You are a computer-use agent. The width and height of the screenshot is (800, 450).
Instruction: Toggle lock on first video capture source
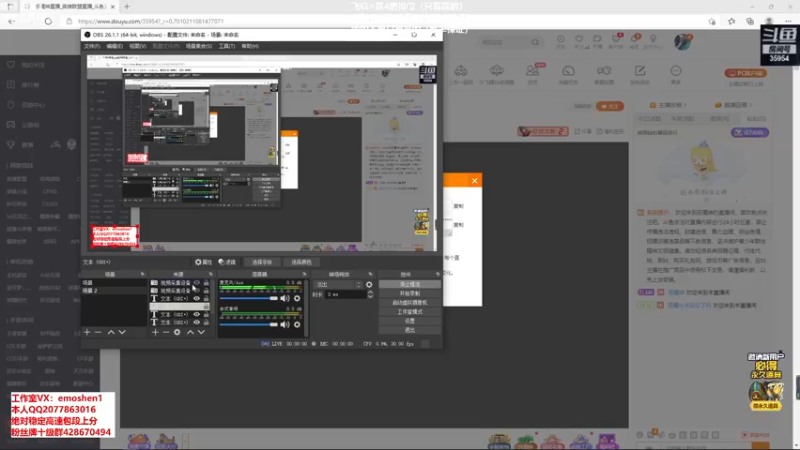206,283
